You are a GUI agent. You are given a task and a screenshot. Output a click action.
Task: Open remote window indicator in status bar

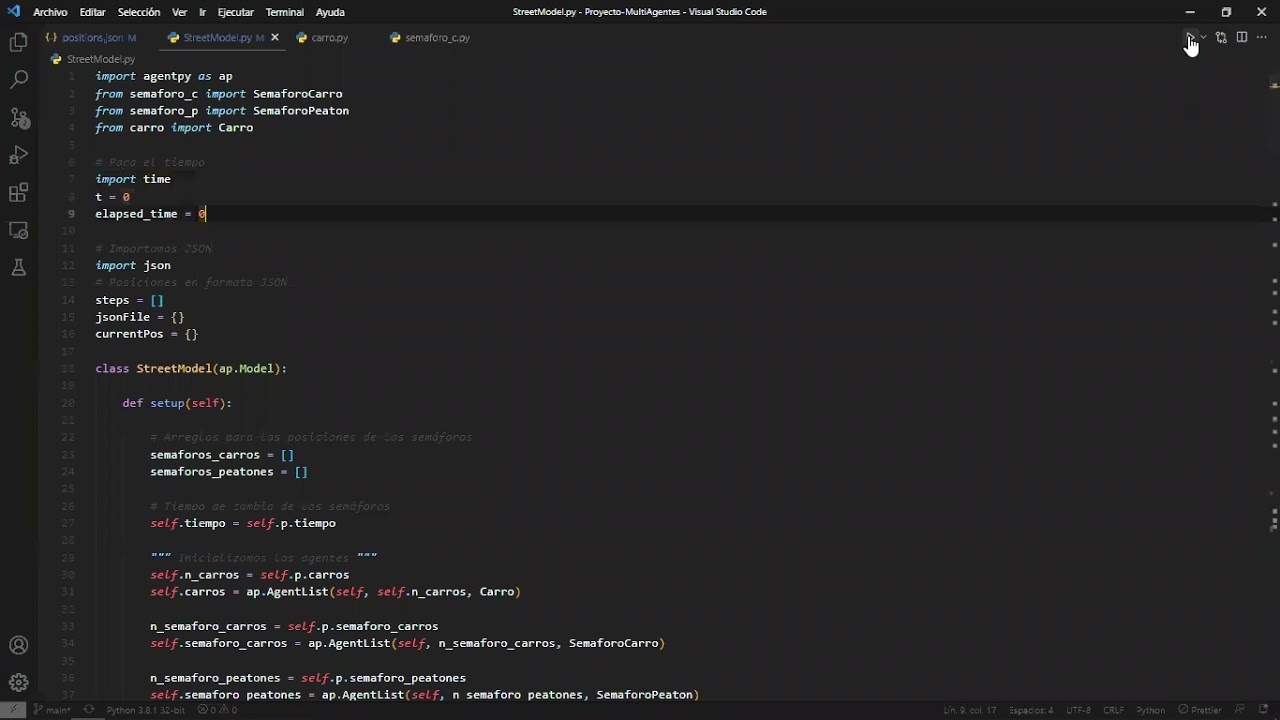(12, 710)
